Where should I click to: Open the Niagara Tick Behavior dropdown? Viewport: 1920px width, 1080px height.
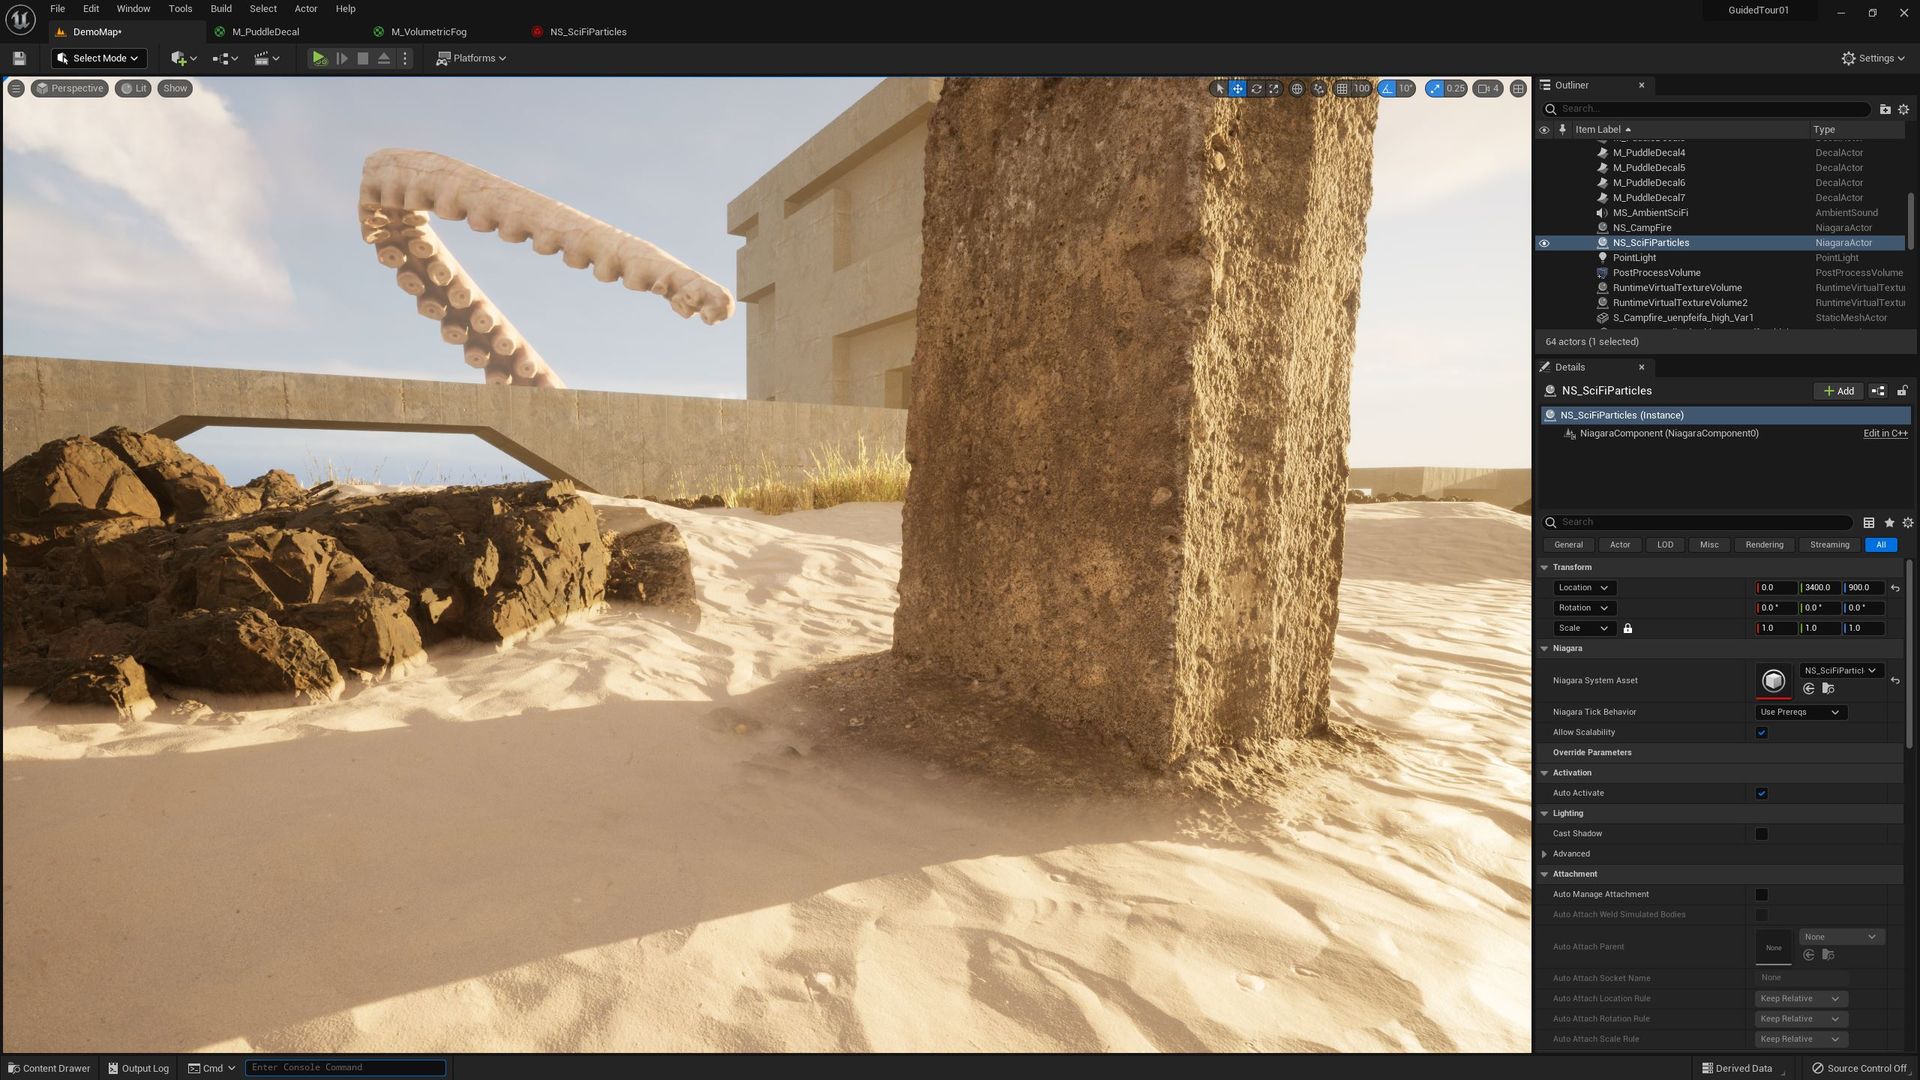[x=1798, y=711]
